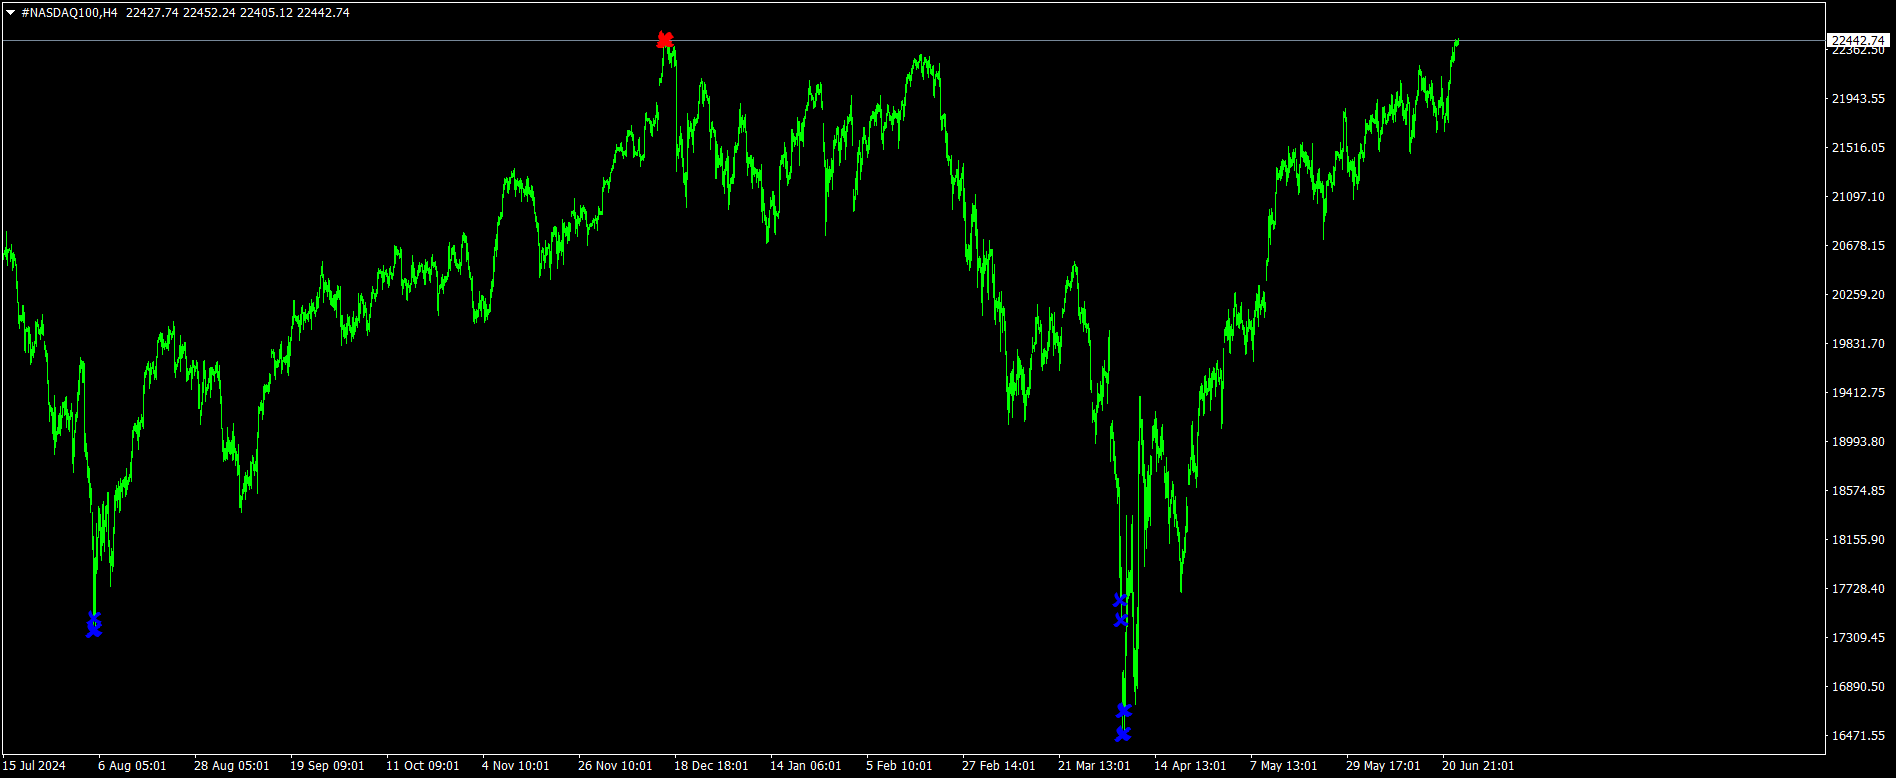Viewport: 1896px width, 778px height.
Task: Click the topmost blue X marker near March
Action: (x=1121, y=600)
